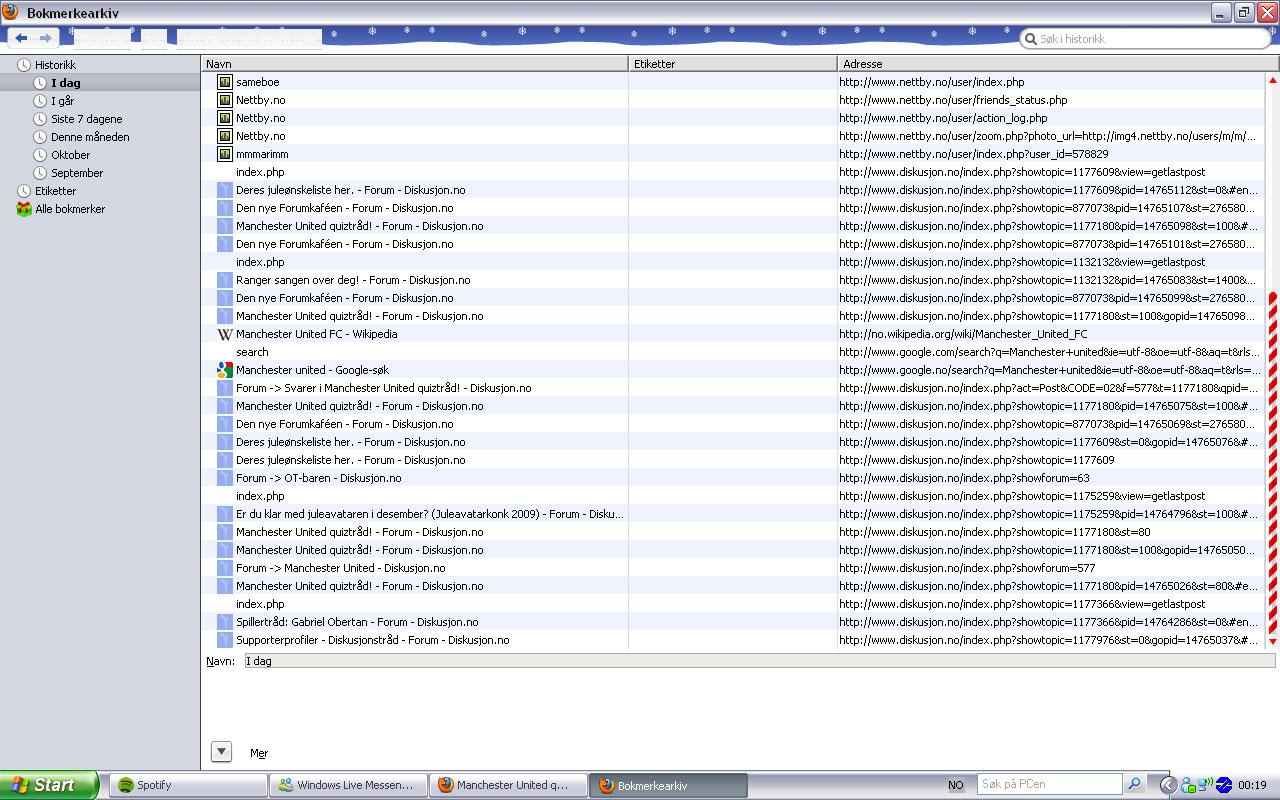Click the scrollbar up arrow
Image resolution: width=1280 pixels, height=800 pixels.
point(1273,80)
